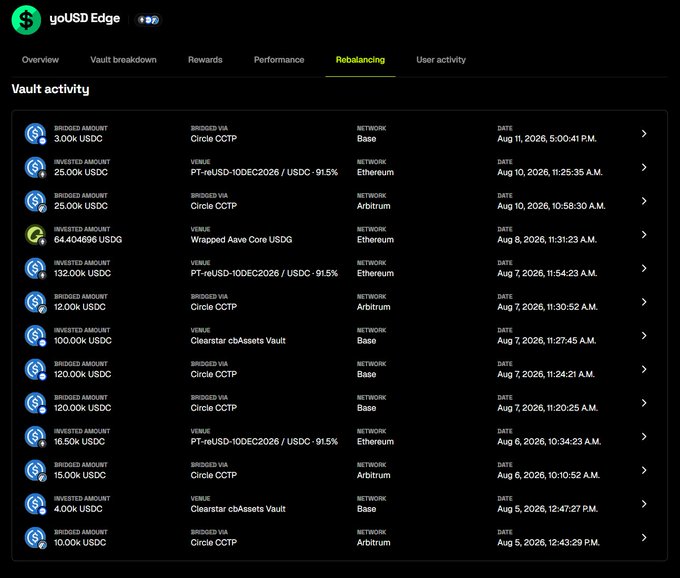
Task: Expand Aug 7 11:27:45 A.M. row chevron
Action: click(x=644, y=336)
